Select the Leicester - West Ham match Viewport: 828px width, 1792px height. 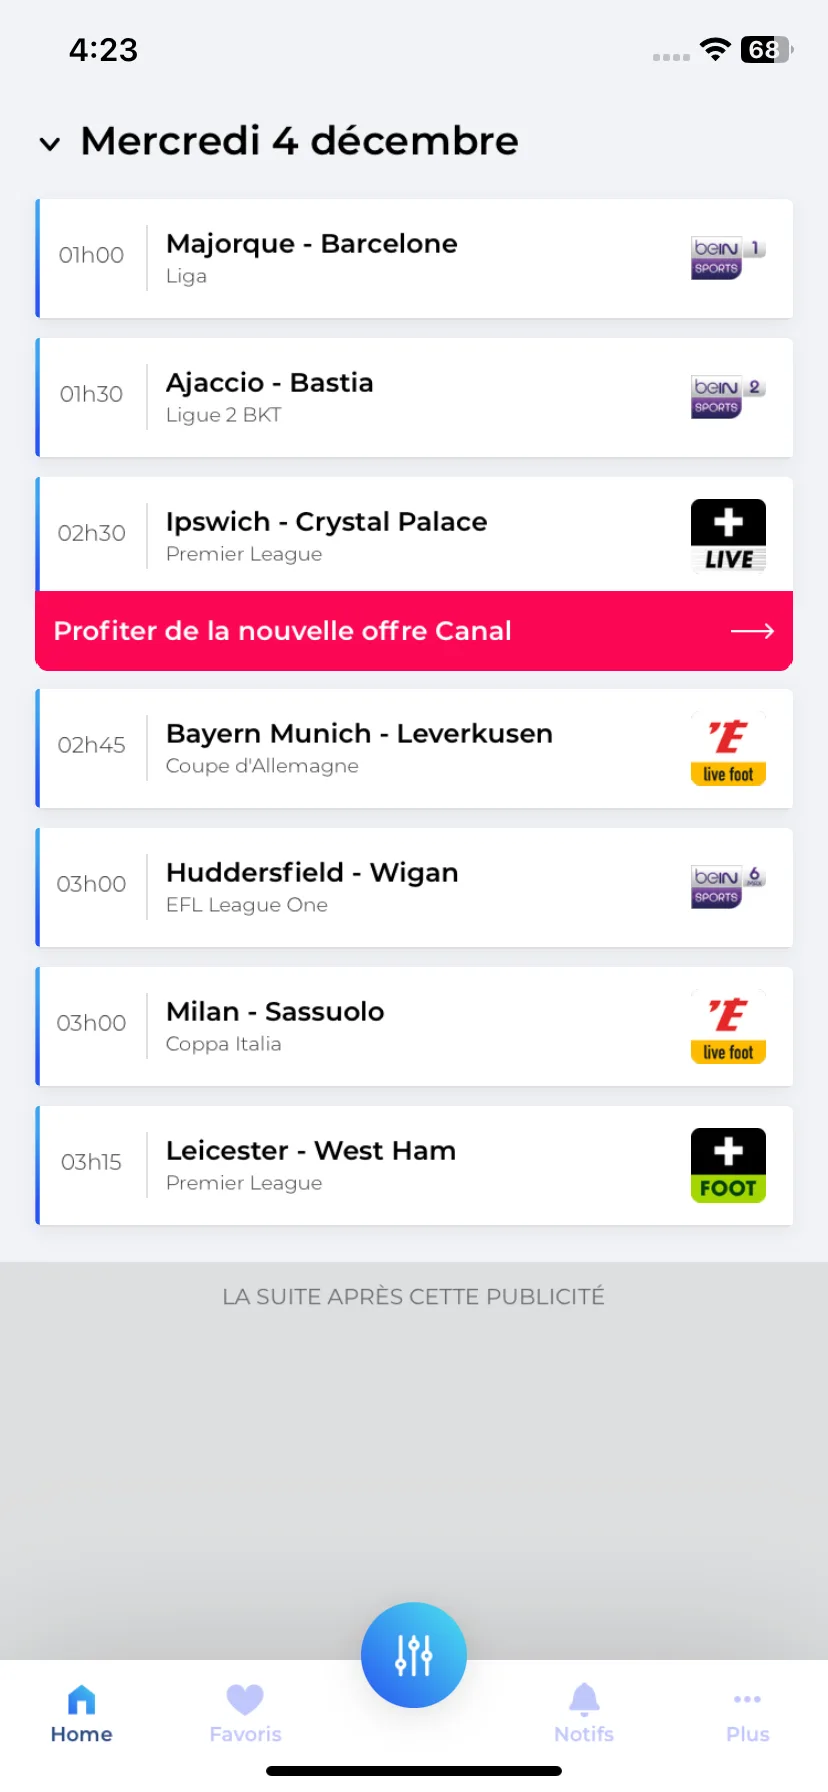[414, 1165]
